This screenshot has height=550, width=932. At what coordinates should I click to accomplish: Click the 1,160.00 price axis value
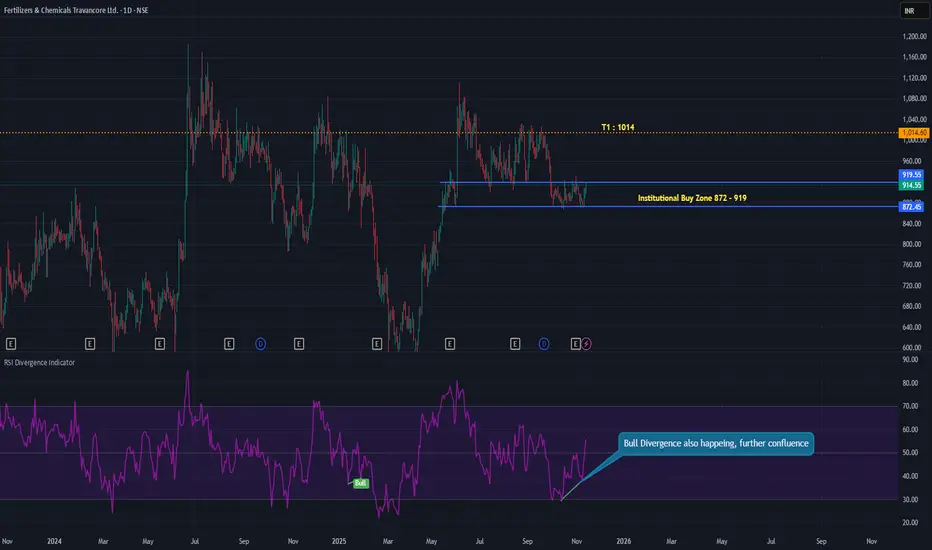coord(914,57)
